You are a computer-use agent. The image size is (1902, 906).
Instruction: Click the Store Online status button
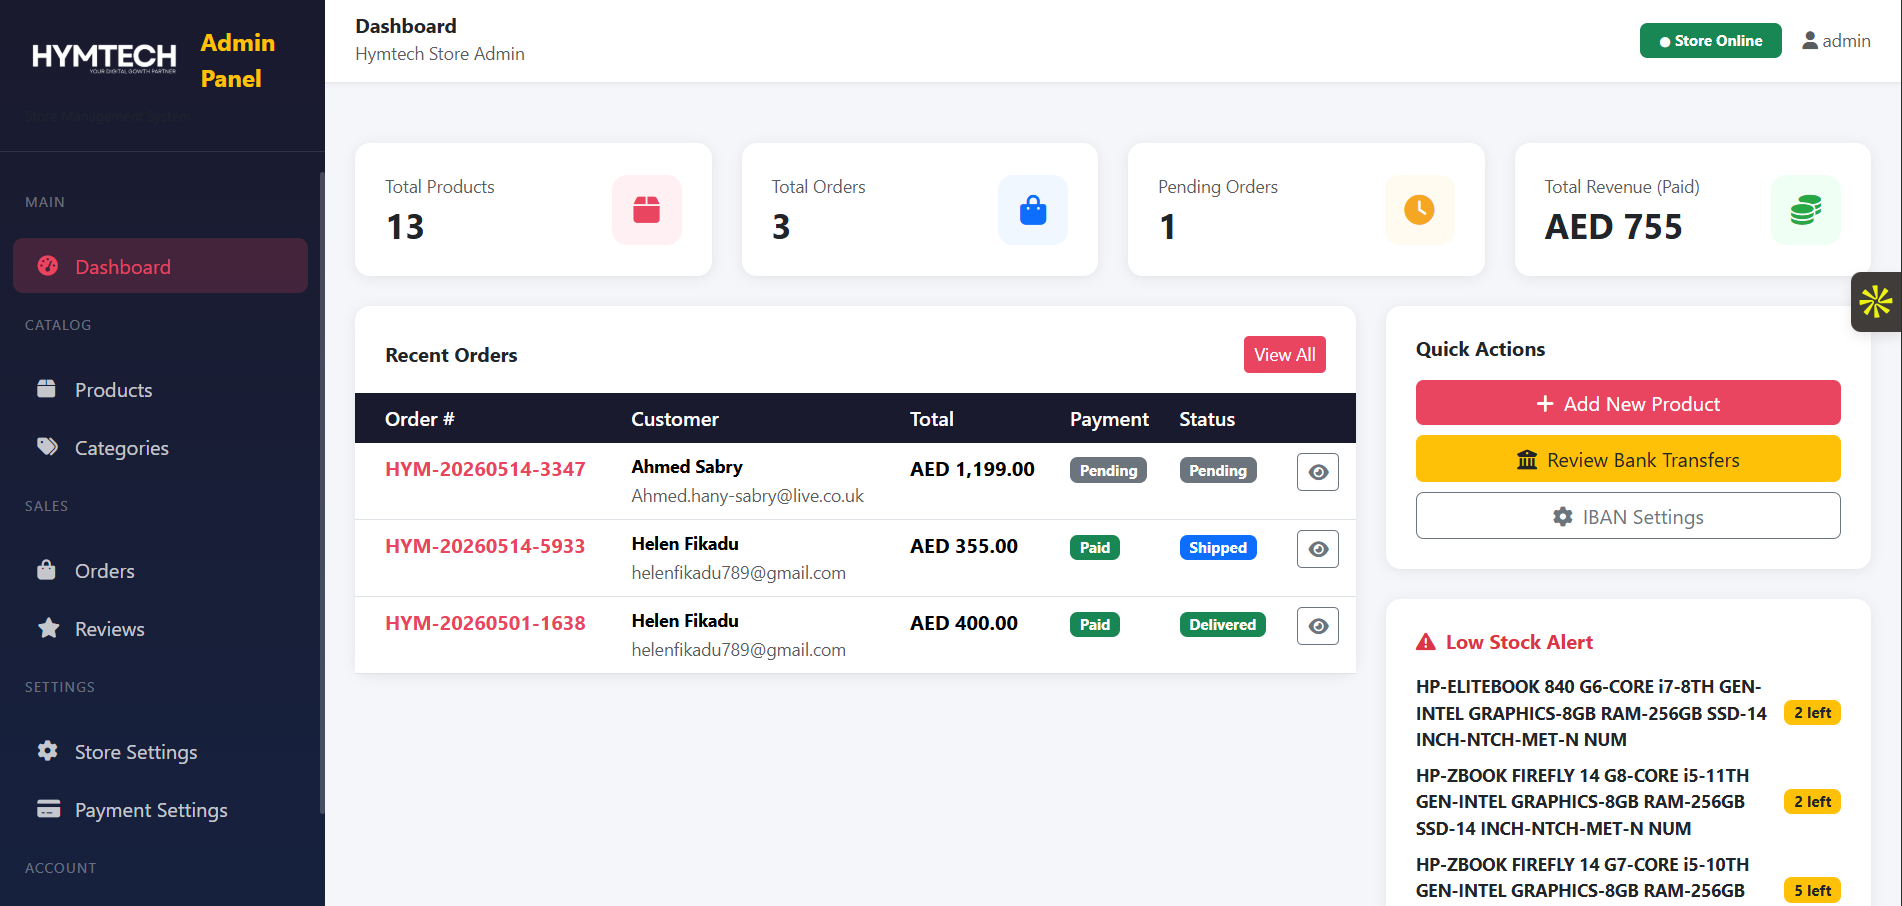(1711, 41)
